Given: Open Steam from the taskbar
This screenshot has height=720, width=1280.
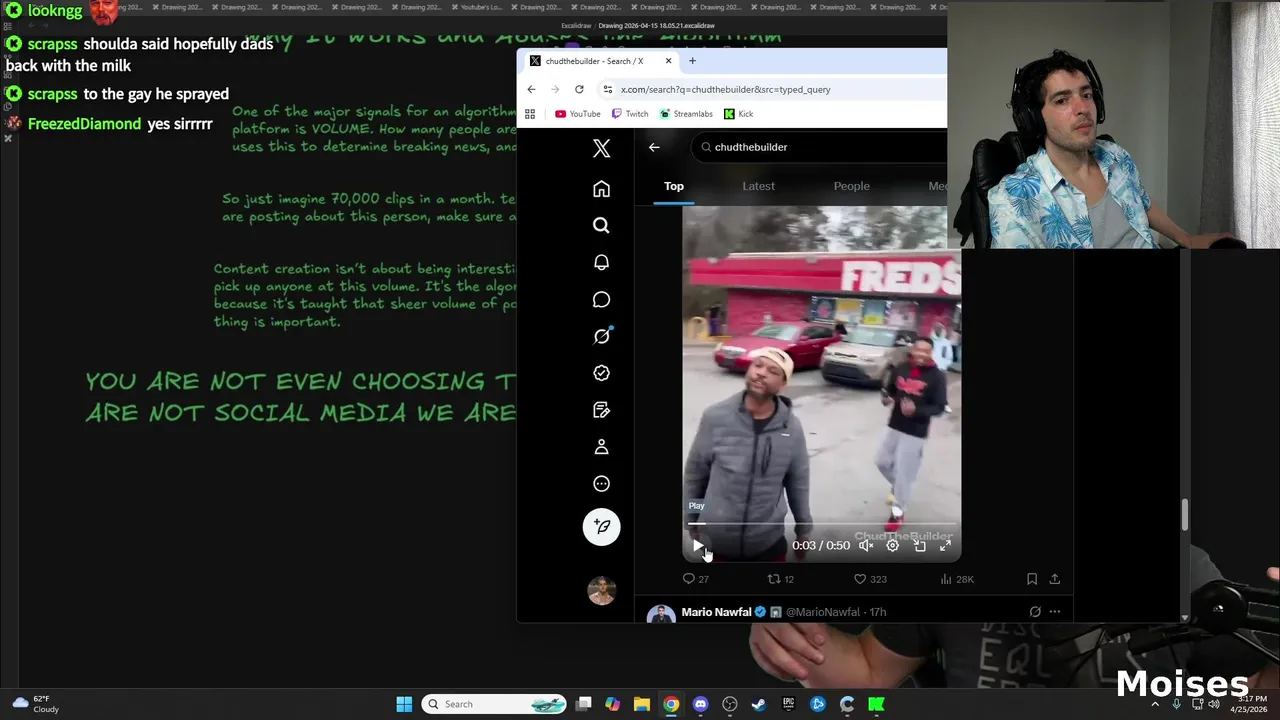Looking at the screenshot, I should tap(759, 704).
